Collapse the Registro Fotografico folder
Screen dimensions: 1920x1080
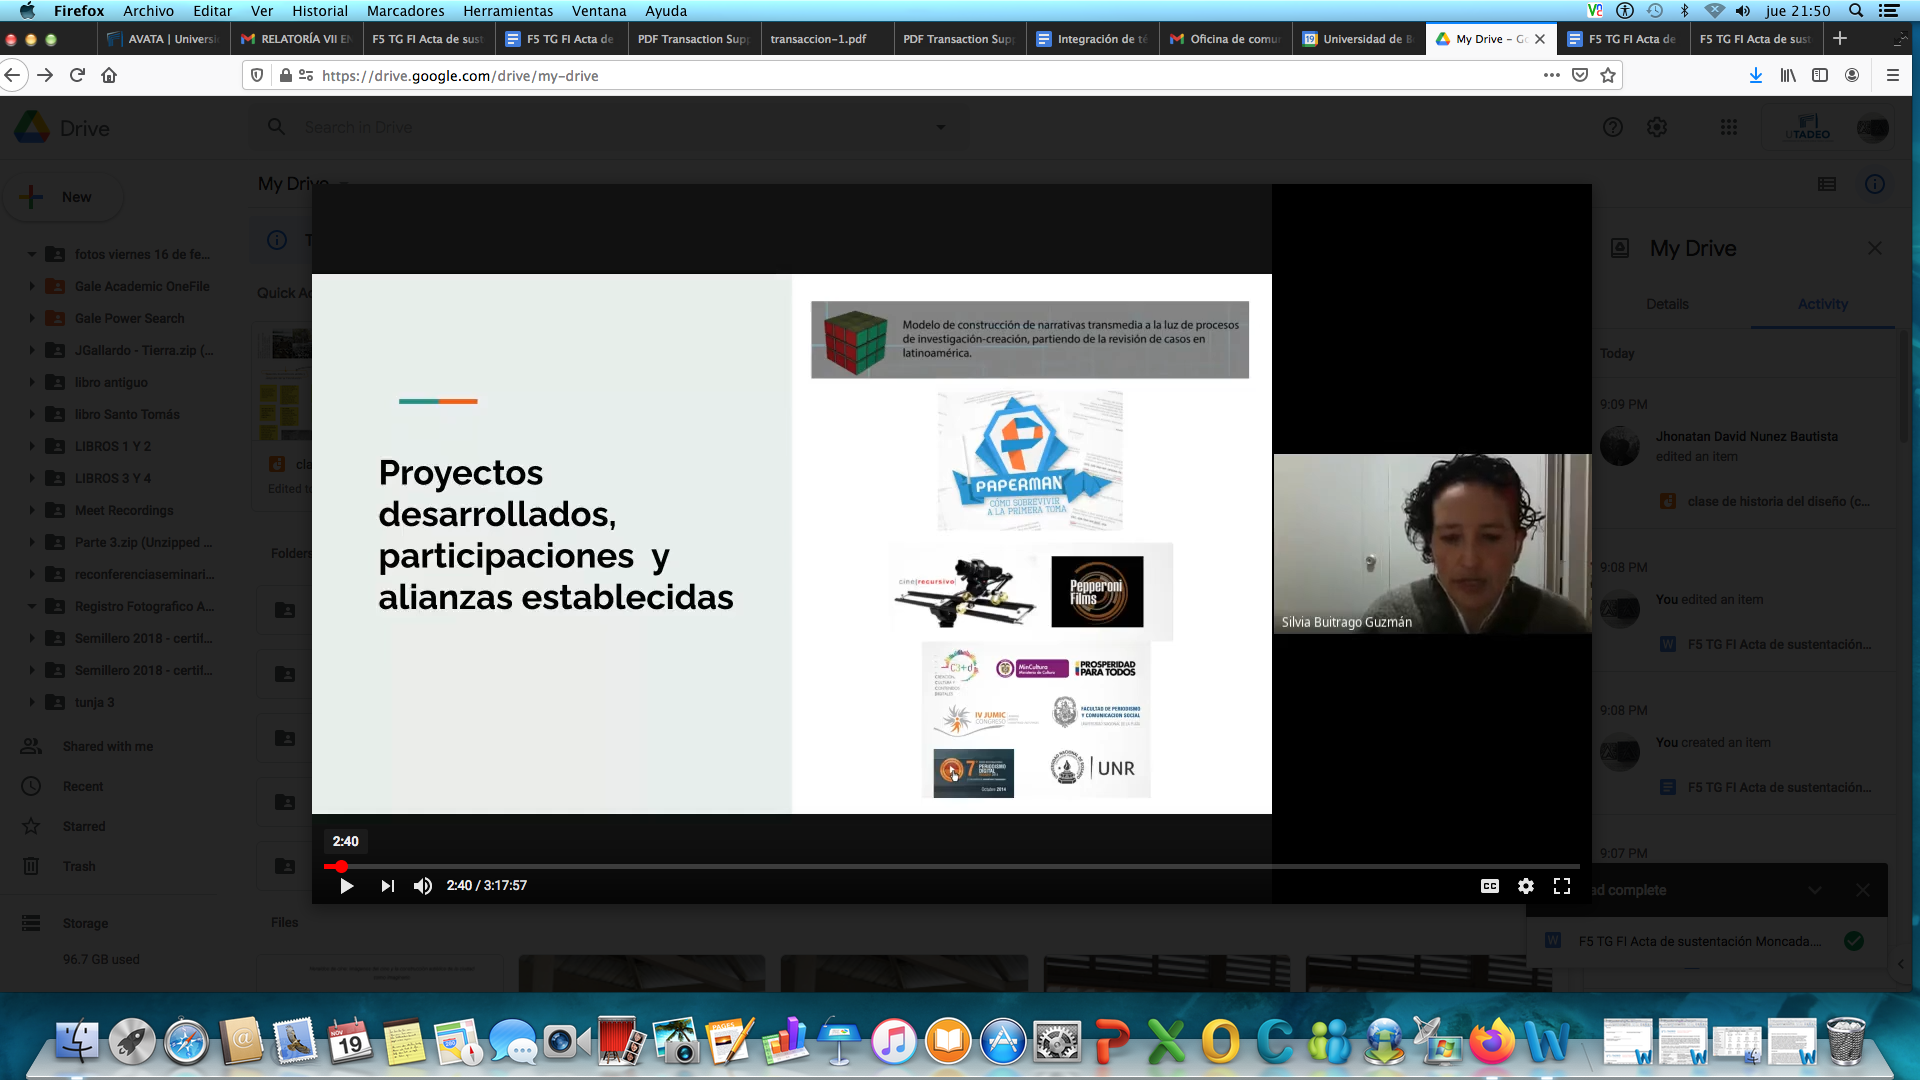32,606
